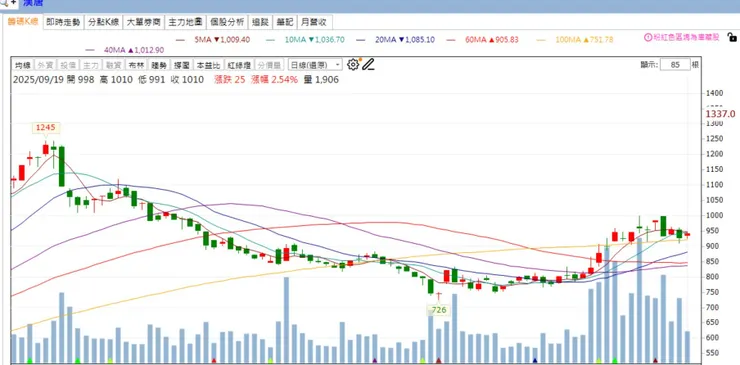Toggle the 均線 moving average indicator
740x365 pixels.
point(23,65)
